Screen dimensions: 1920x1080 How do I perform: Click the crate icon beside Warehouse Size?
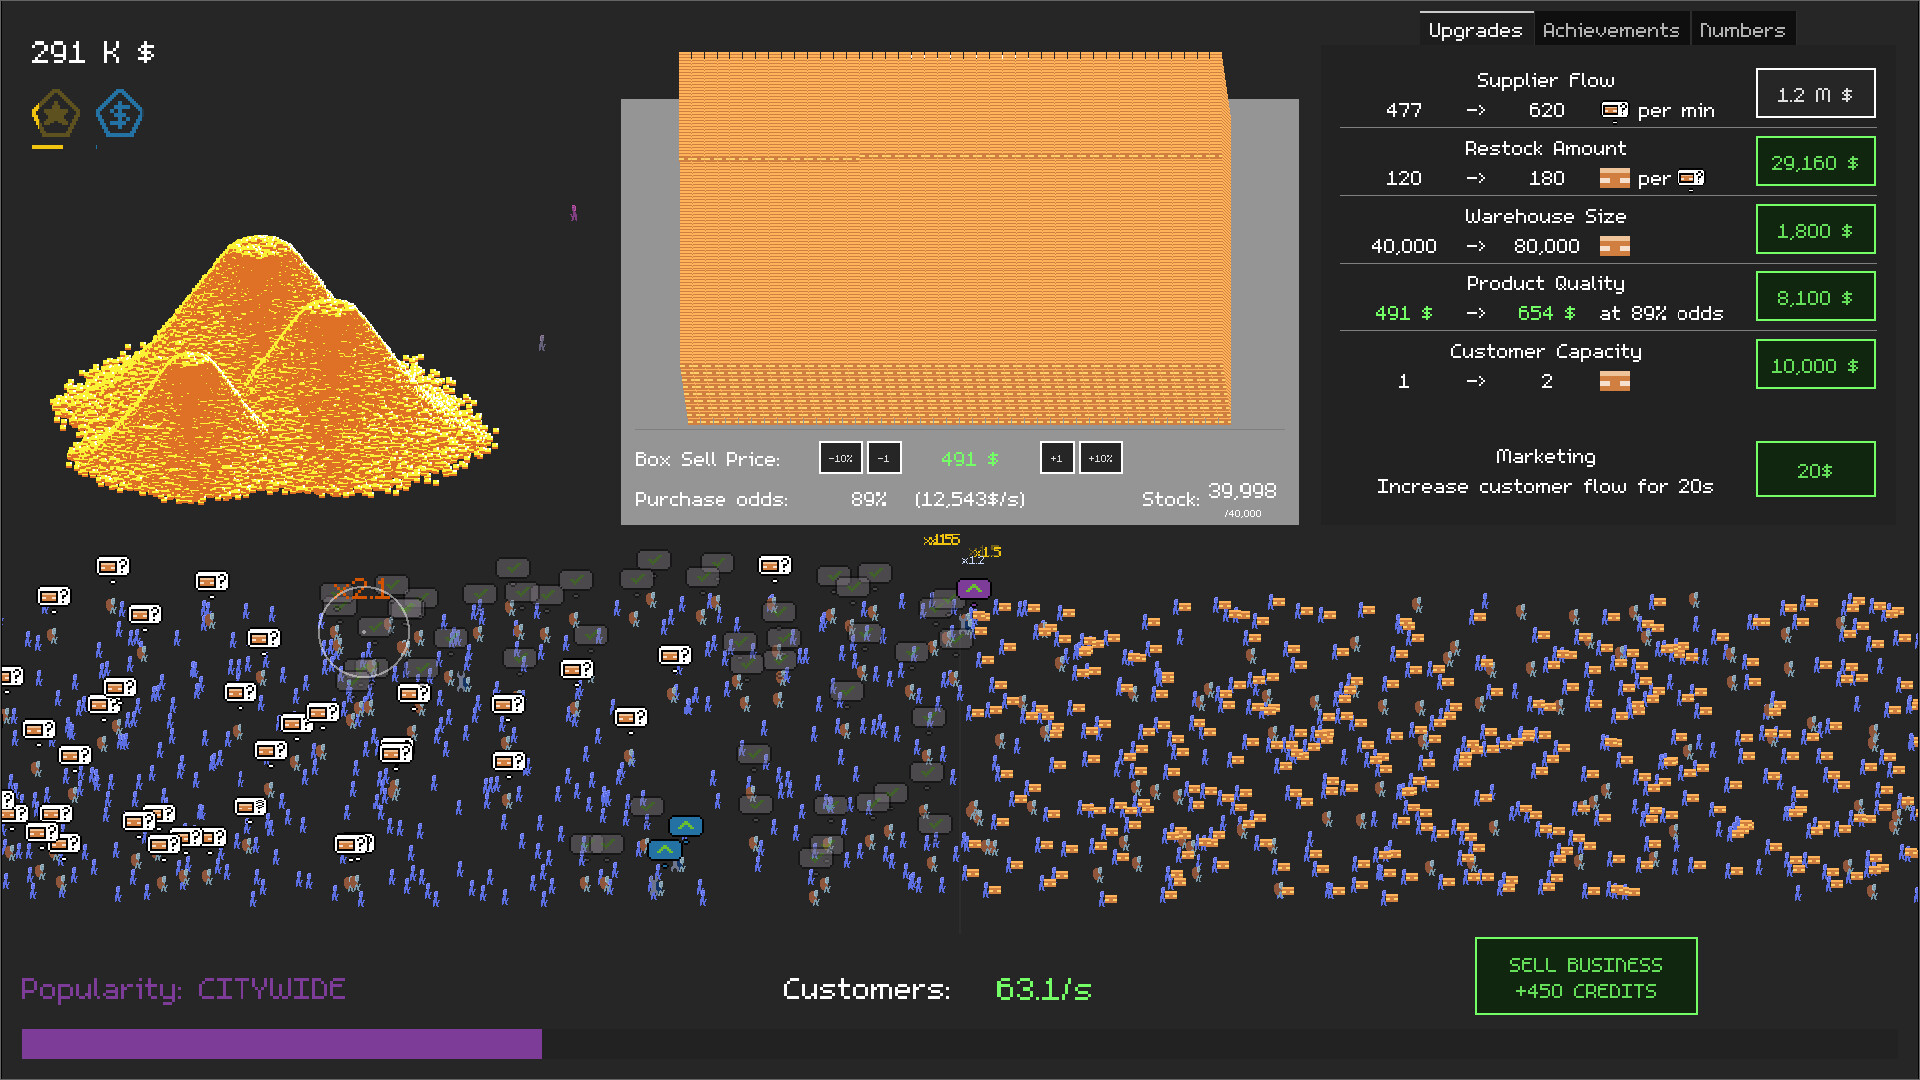tap(1614, 246)
